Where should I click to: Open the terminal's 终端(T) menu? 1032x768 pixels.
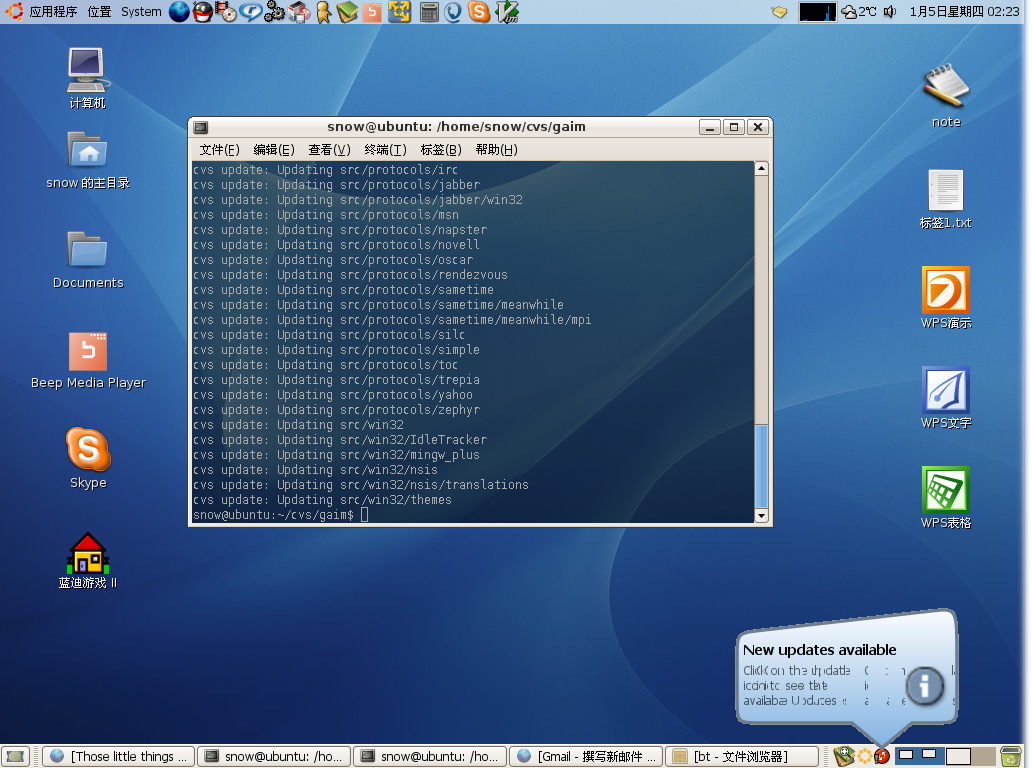pos(385,150)
